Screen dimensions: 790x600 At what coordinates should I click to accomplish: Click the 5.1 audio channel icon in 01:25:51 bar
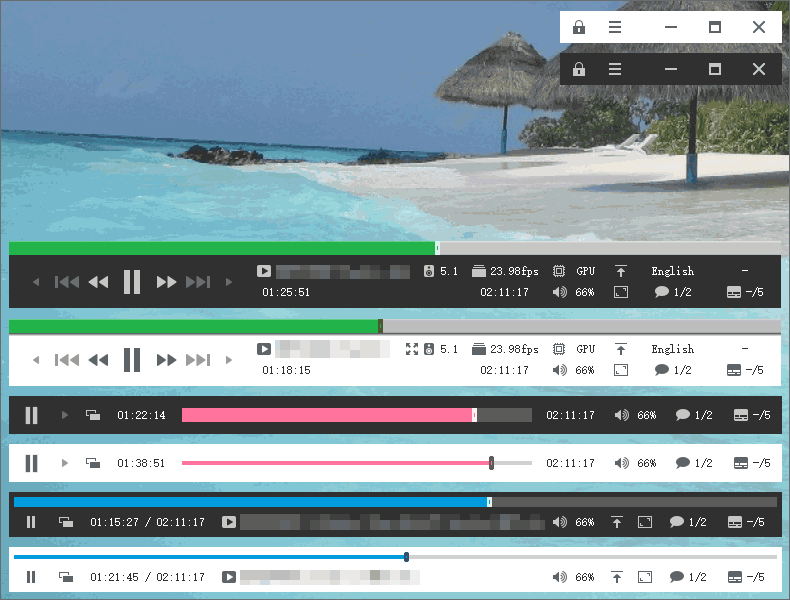point(429,271)
